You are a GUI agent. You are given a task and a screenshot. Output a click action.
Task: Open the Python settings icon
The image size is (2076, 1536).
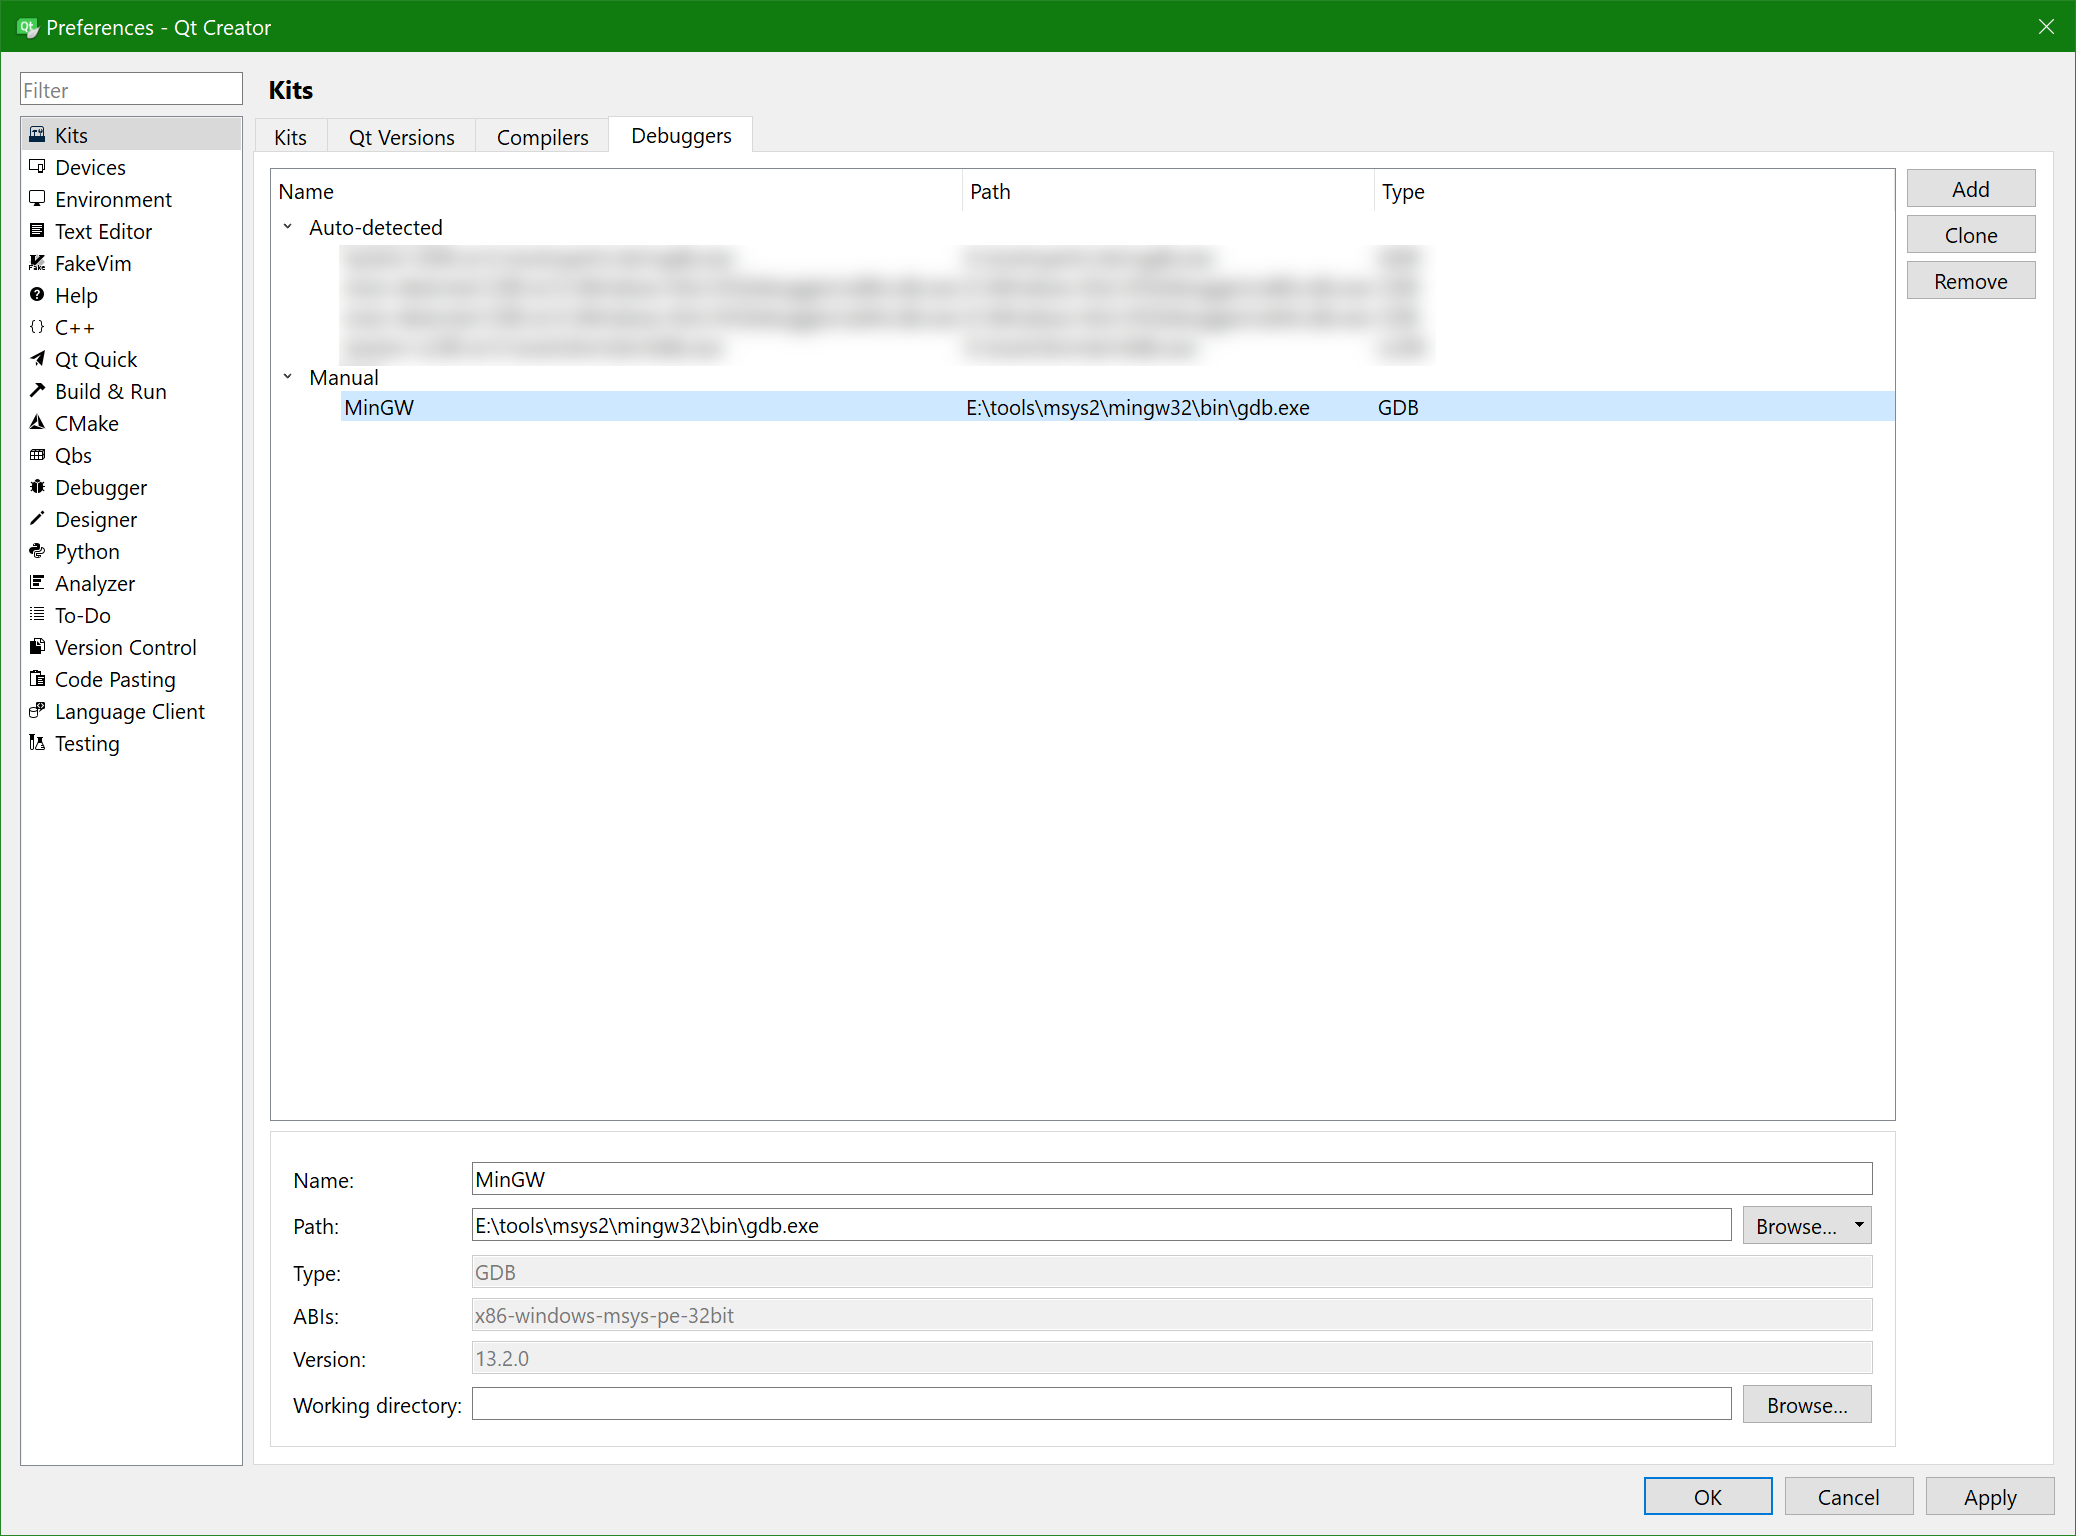pos(37,550)
